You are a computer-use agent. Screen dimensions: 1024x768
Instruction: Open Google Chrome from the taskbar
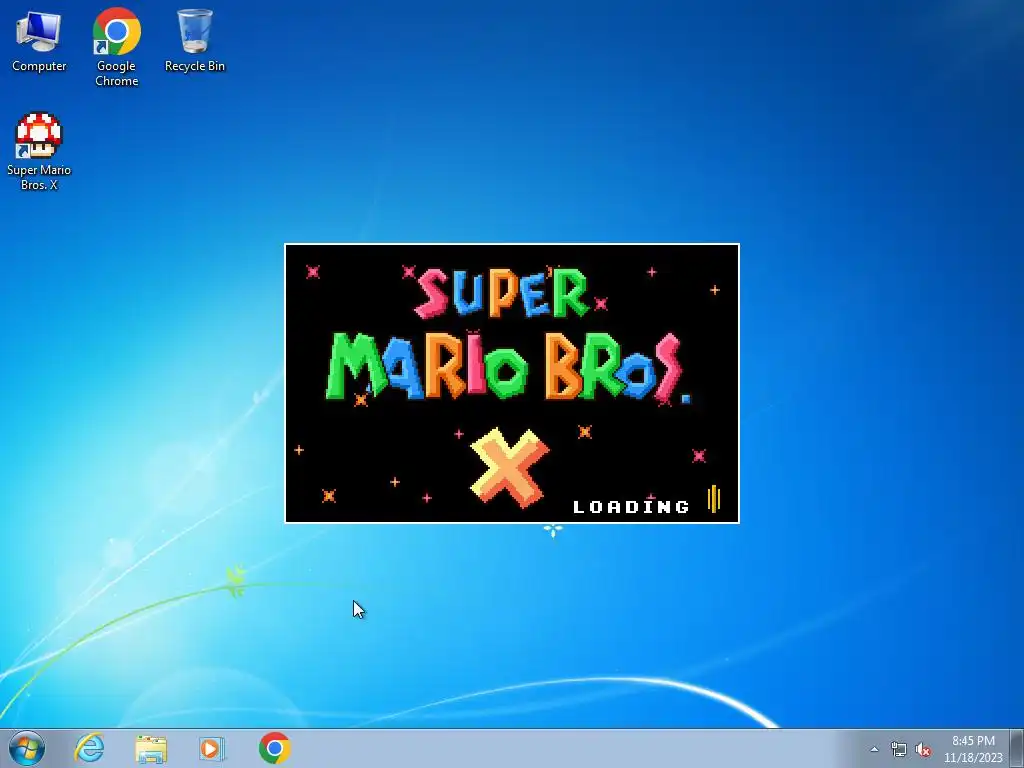tap(274, 748)
